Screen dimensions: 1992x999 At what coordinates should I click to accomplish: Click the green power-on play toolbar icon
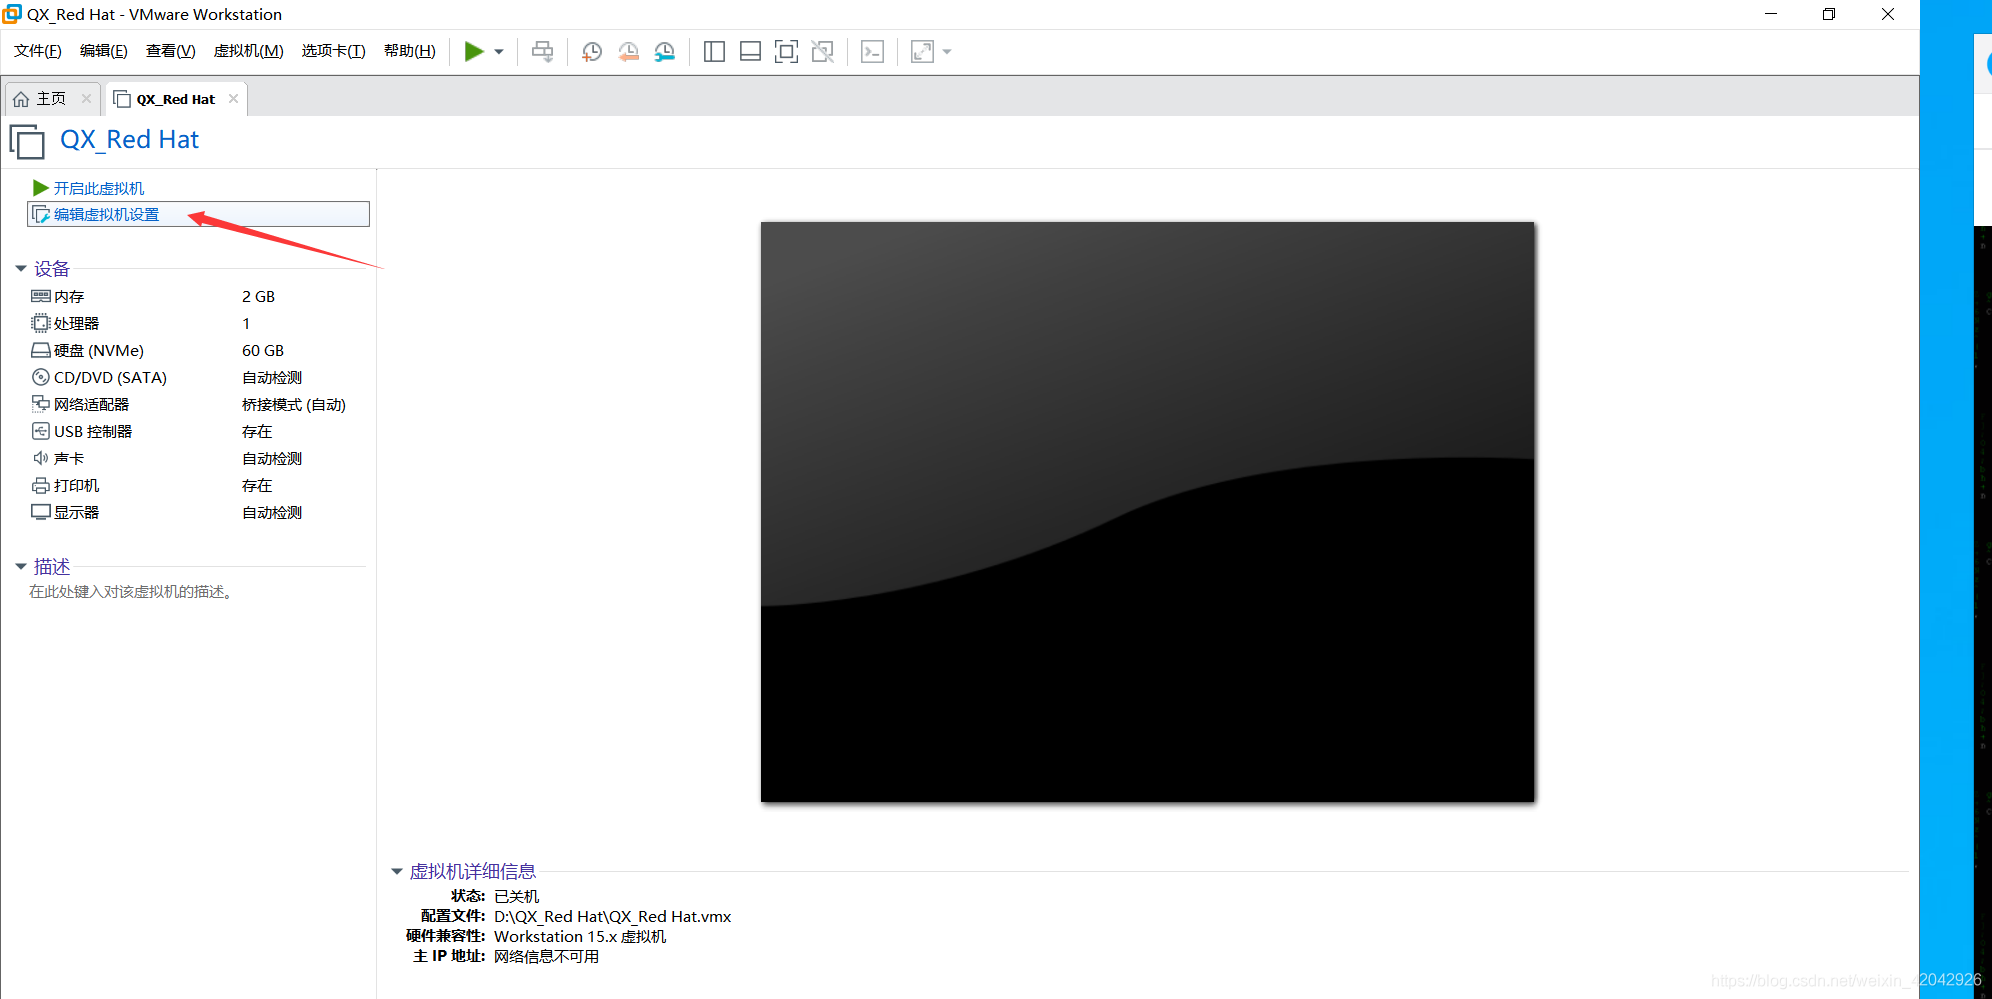coord(474,51)
